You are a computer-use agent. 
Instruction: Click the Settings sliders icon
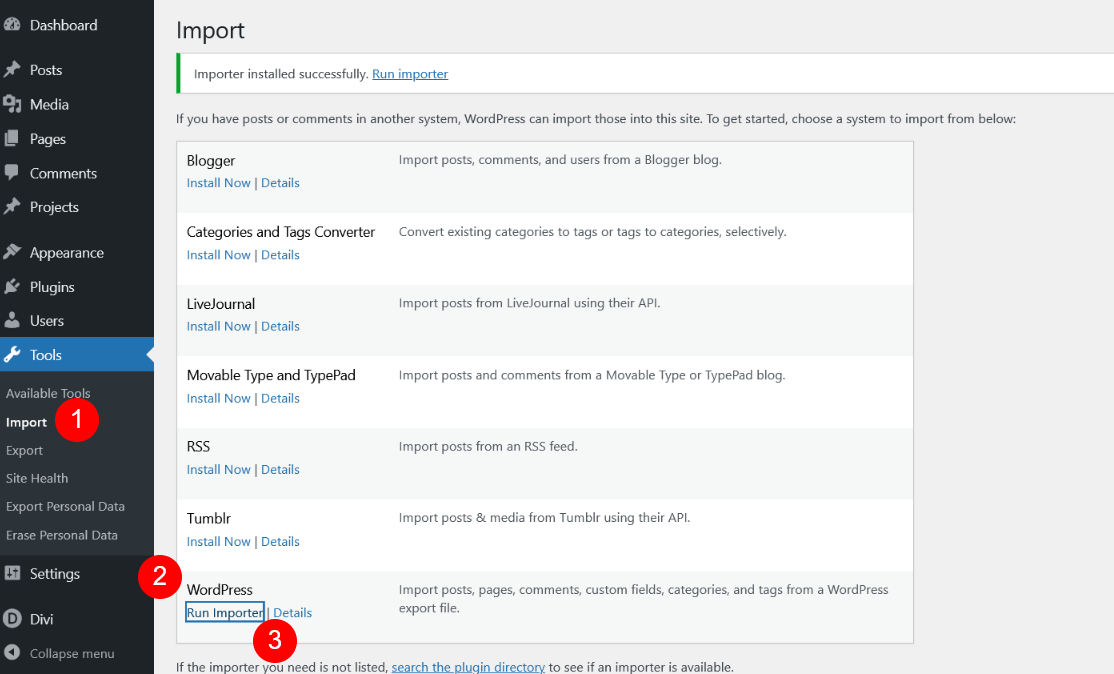click(12, 573)
